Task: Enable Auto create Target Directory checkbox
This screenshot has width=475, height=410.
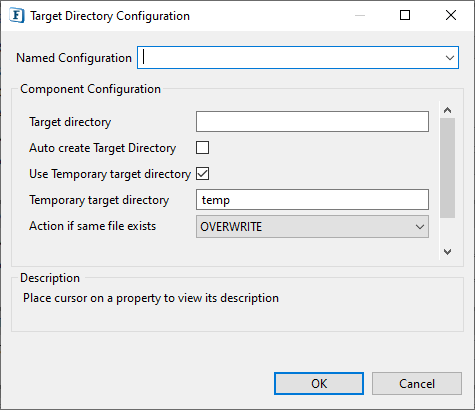Action: [203, 148]
